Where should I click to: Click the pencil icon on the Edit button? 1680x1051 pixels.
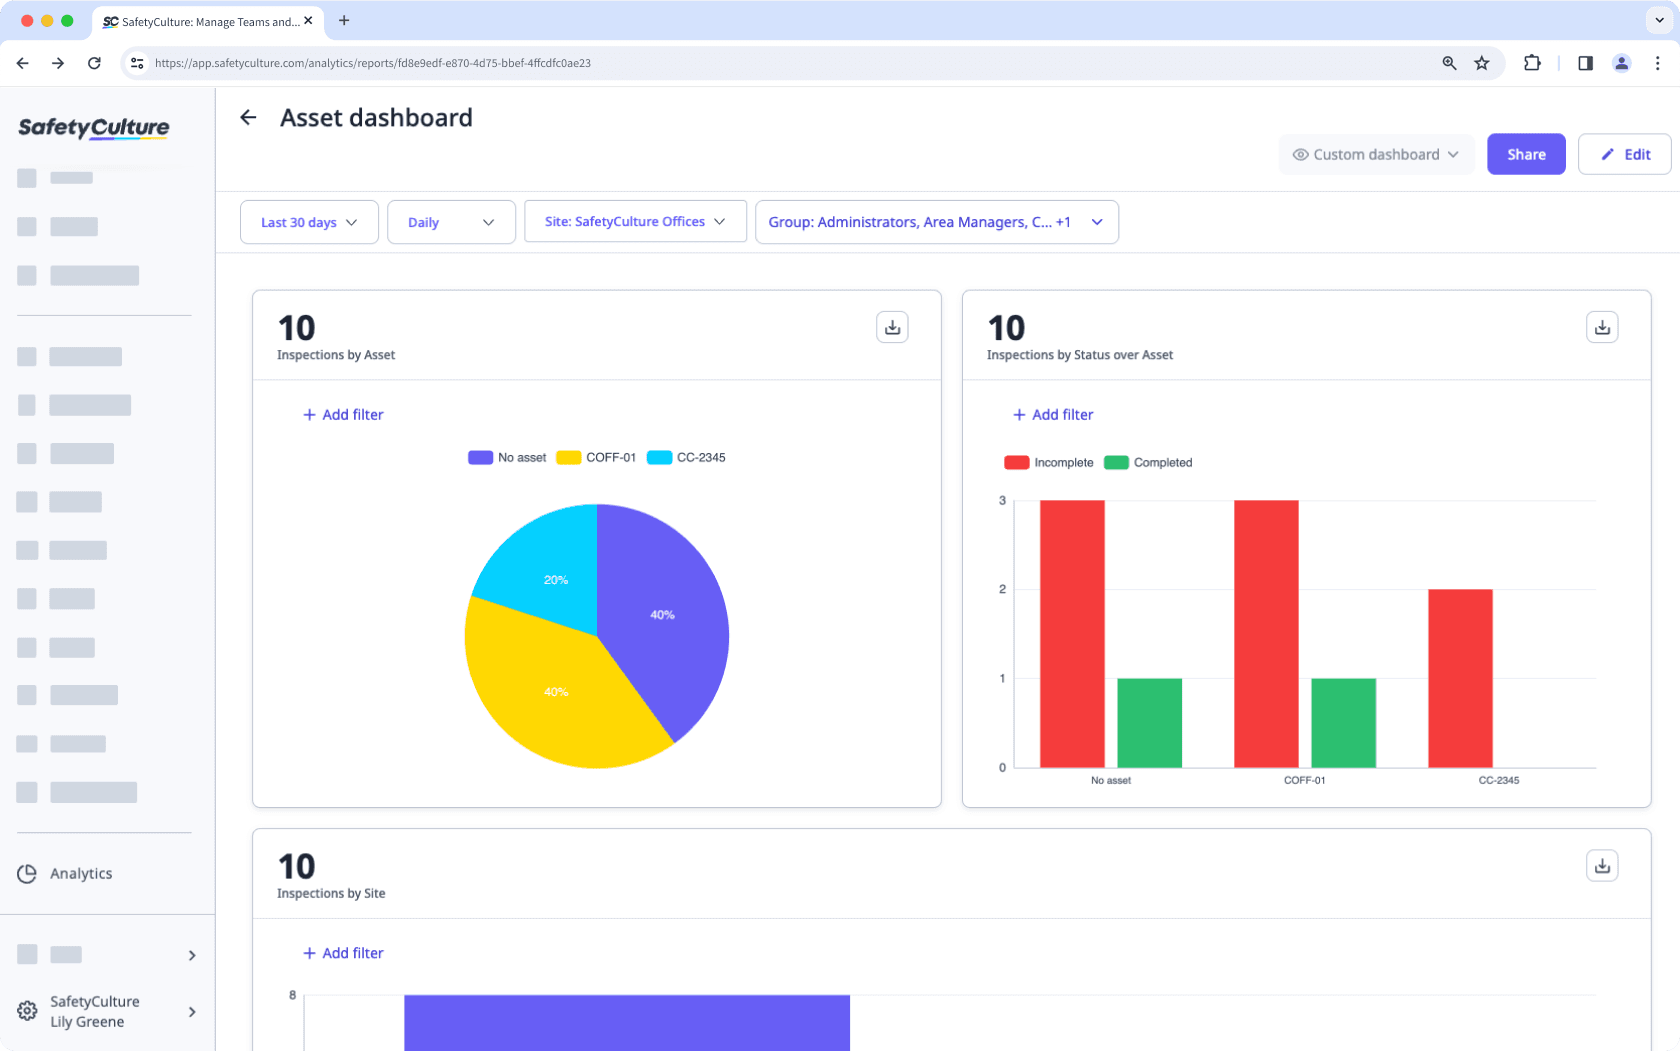(x=1606, y=154)
